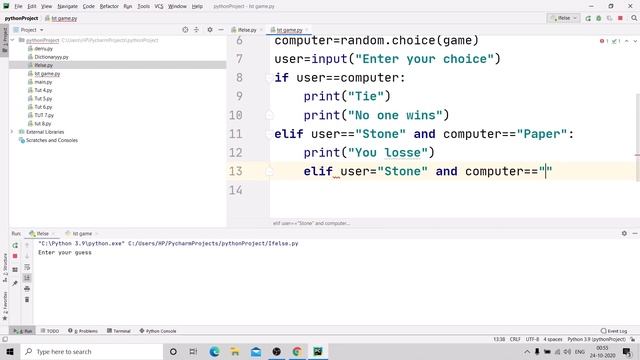This screenshot has height=360, width=640.
Task: Toggle the Favorites side panel
Action: tap(5, 305)
